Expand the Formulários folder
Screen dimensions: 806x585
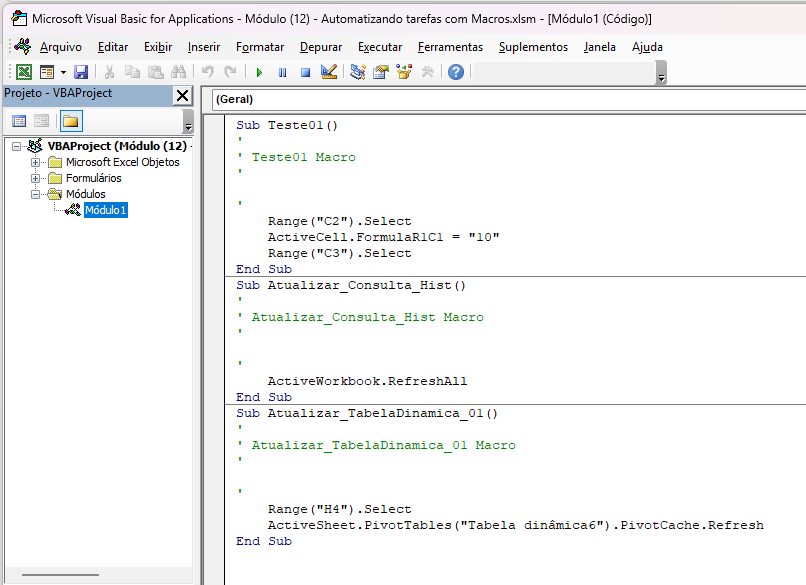(36, 178)
